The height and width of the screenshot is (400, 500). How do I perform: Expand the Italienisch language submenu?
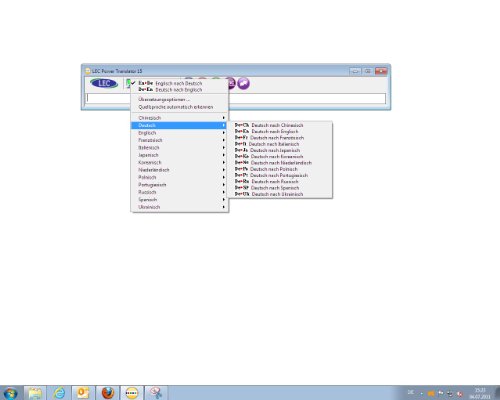(x=179, y=148)
